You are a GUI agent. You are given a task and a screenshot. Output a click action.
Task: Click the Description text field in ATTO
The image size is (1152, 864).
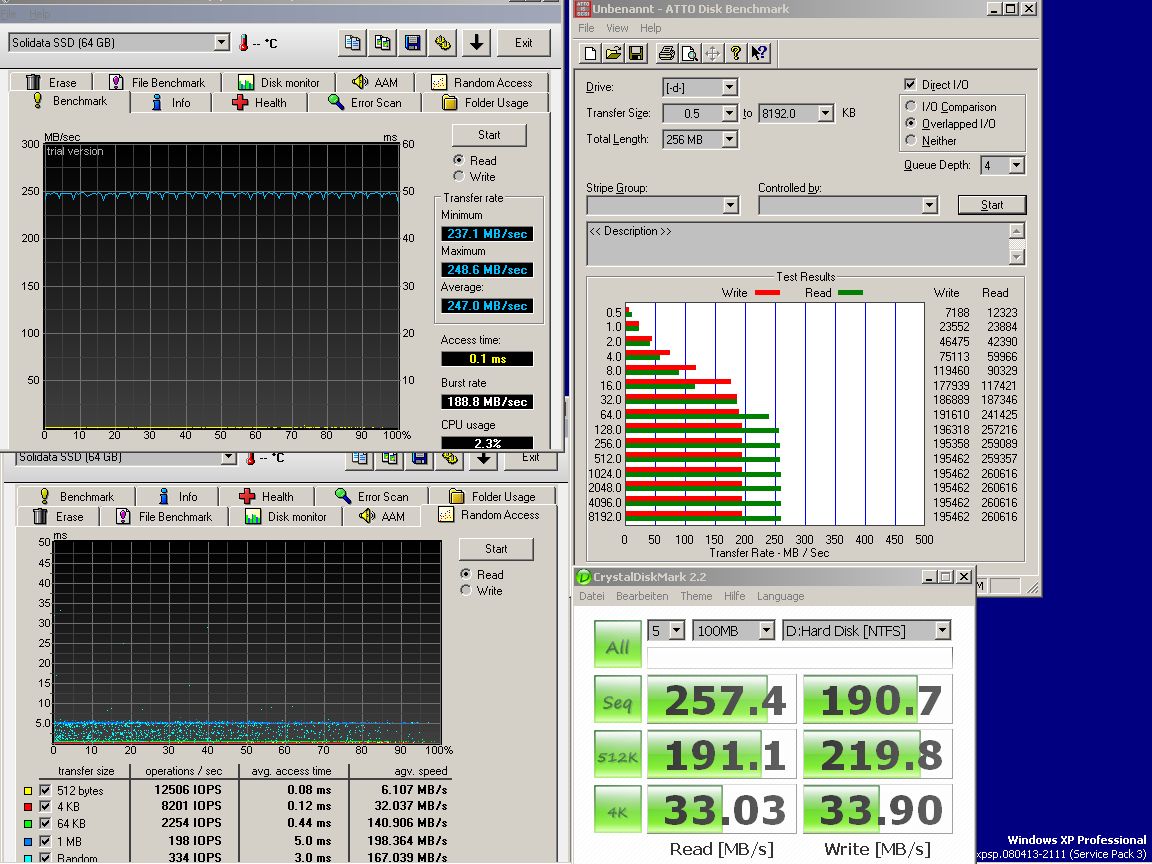(x=797, y=243)
